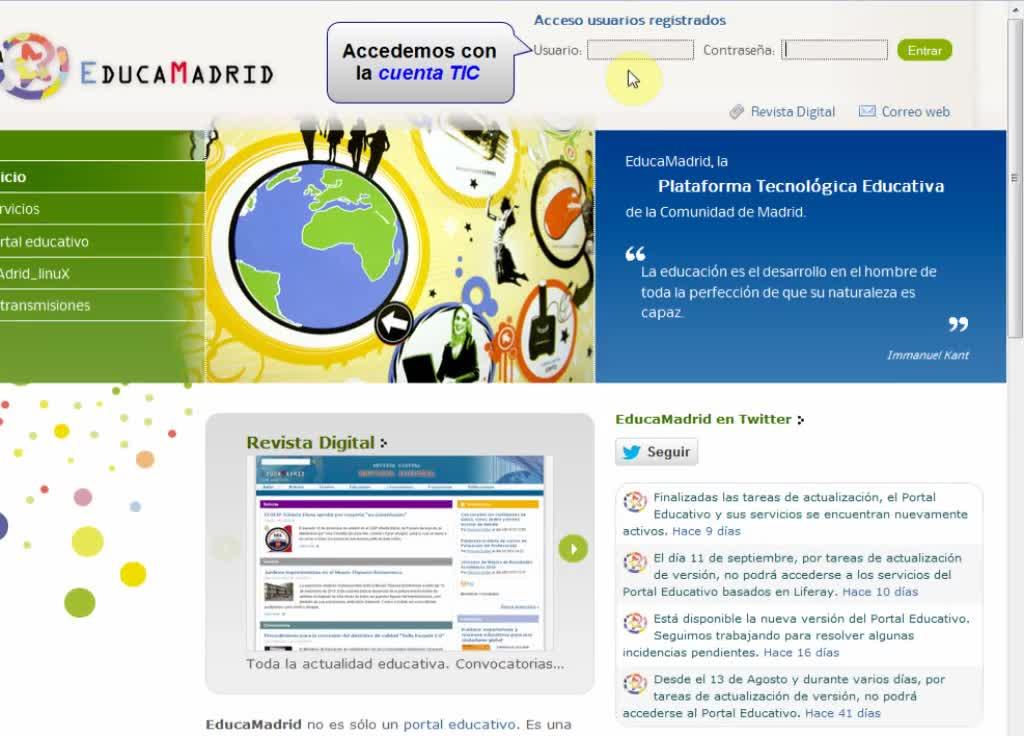This screenshot has height=736, width=1024.
Task: Click avatar of tweet about El día 11 de septiembre
Action: click(x=635, y=562)
